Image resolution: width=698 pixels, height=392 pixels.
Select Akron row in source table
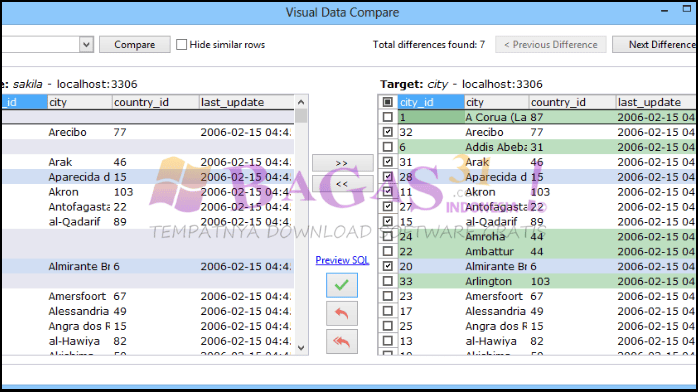pos(147,192)
